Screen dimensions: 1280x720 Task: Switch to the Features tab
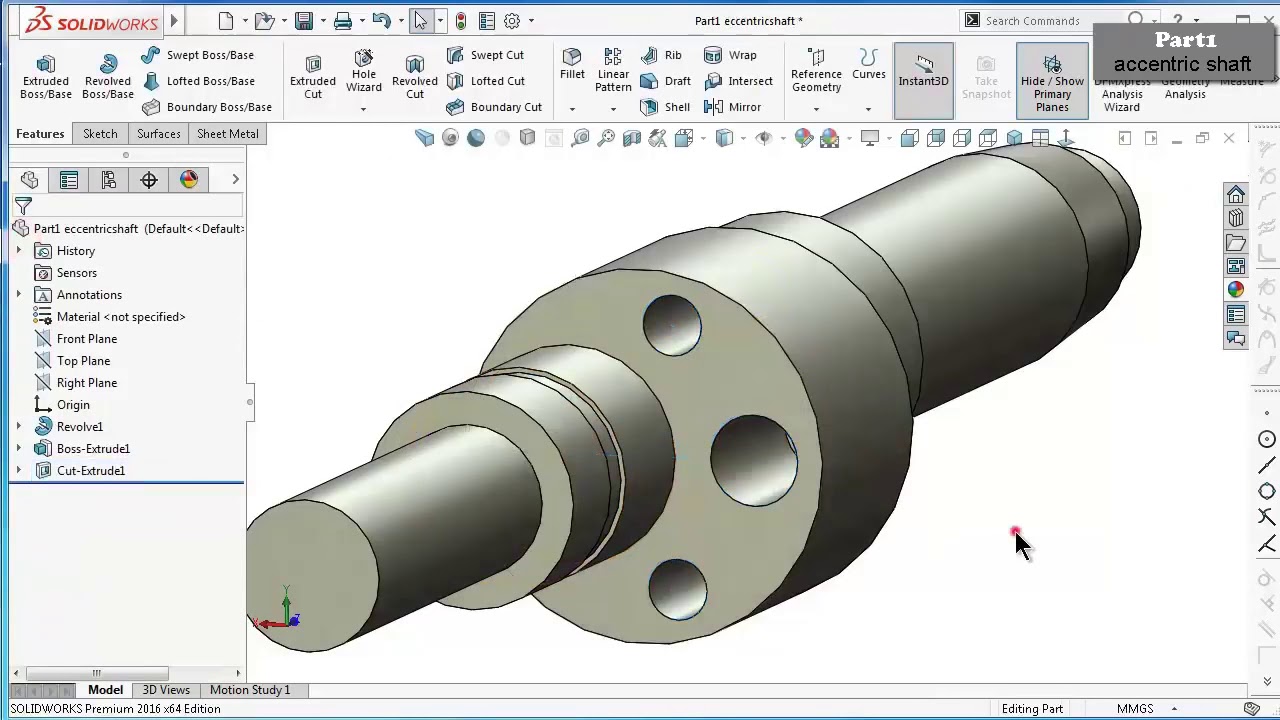point(40,134)
